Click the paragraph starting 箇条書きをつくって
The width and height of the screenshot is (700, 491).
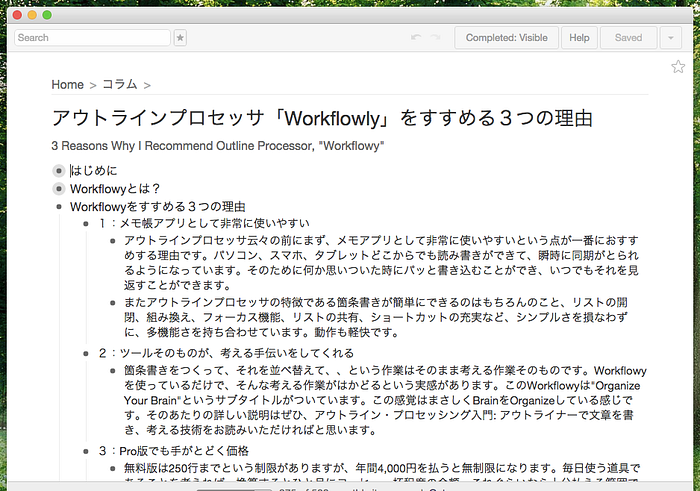(385, 400)
